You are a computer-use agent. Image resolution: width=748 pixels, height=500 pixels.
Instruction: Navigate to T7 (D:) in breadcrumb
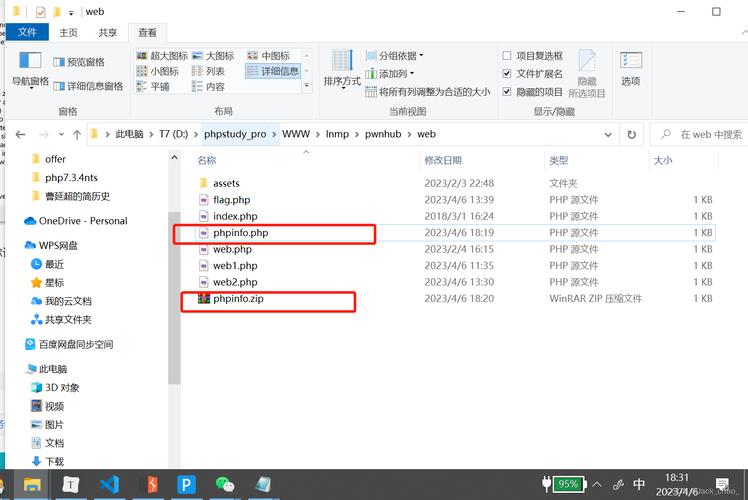[x=174, y=134]
